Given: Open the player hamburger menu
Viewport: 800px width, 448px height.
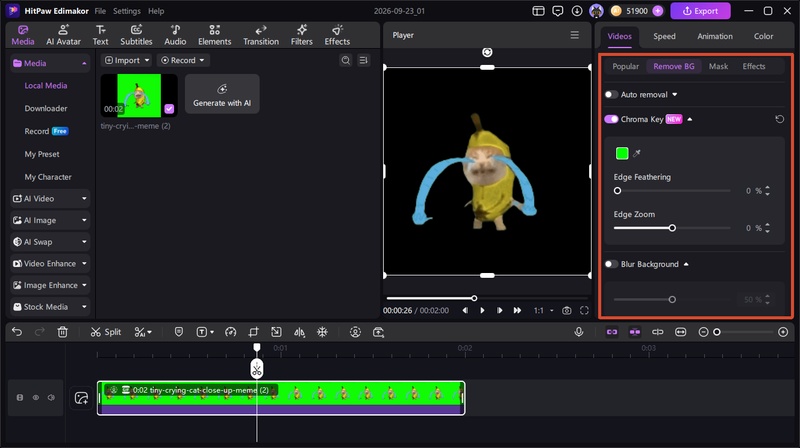Looking at the screenshot, I should [574, 35].
